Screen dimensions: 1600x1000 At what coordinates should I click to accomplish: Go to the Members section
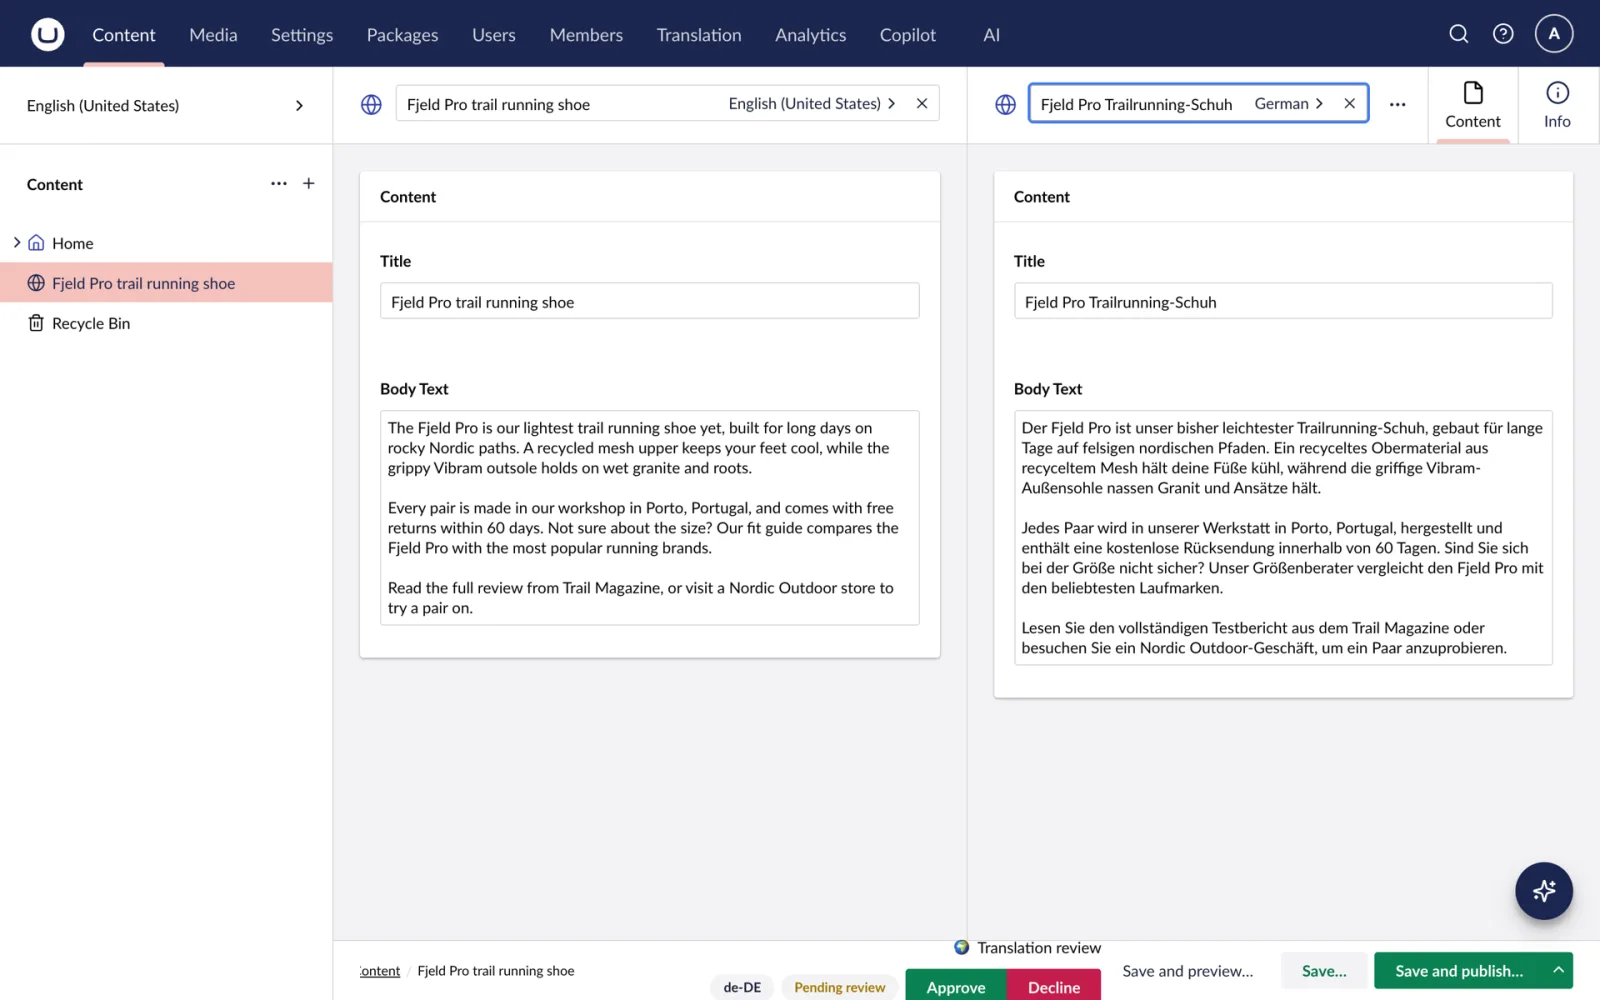tap(586, 35)
